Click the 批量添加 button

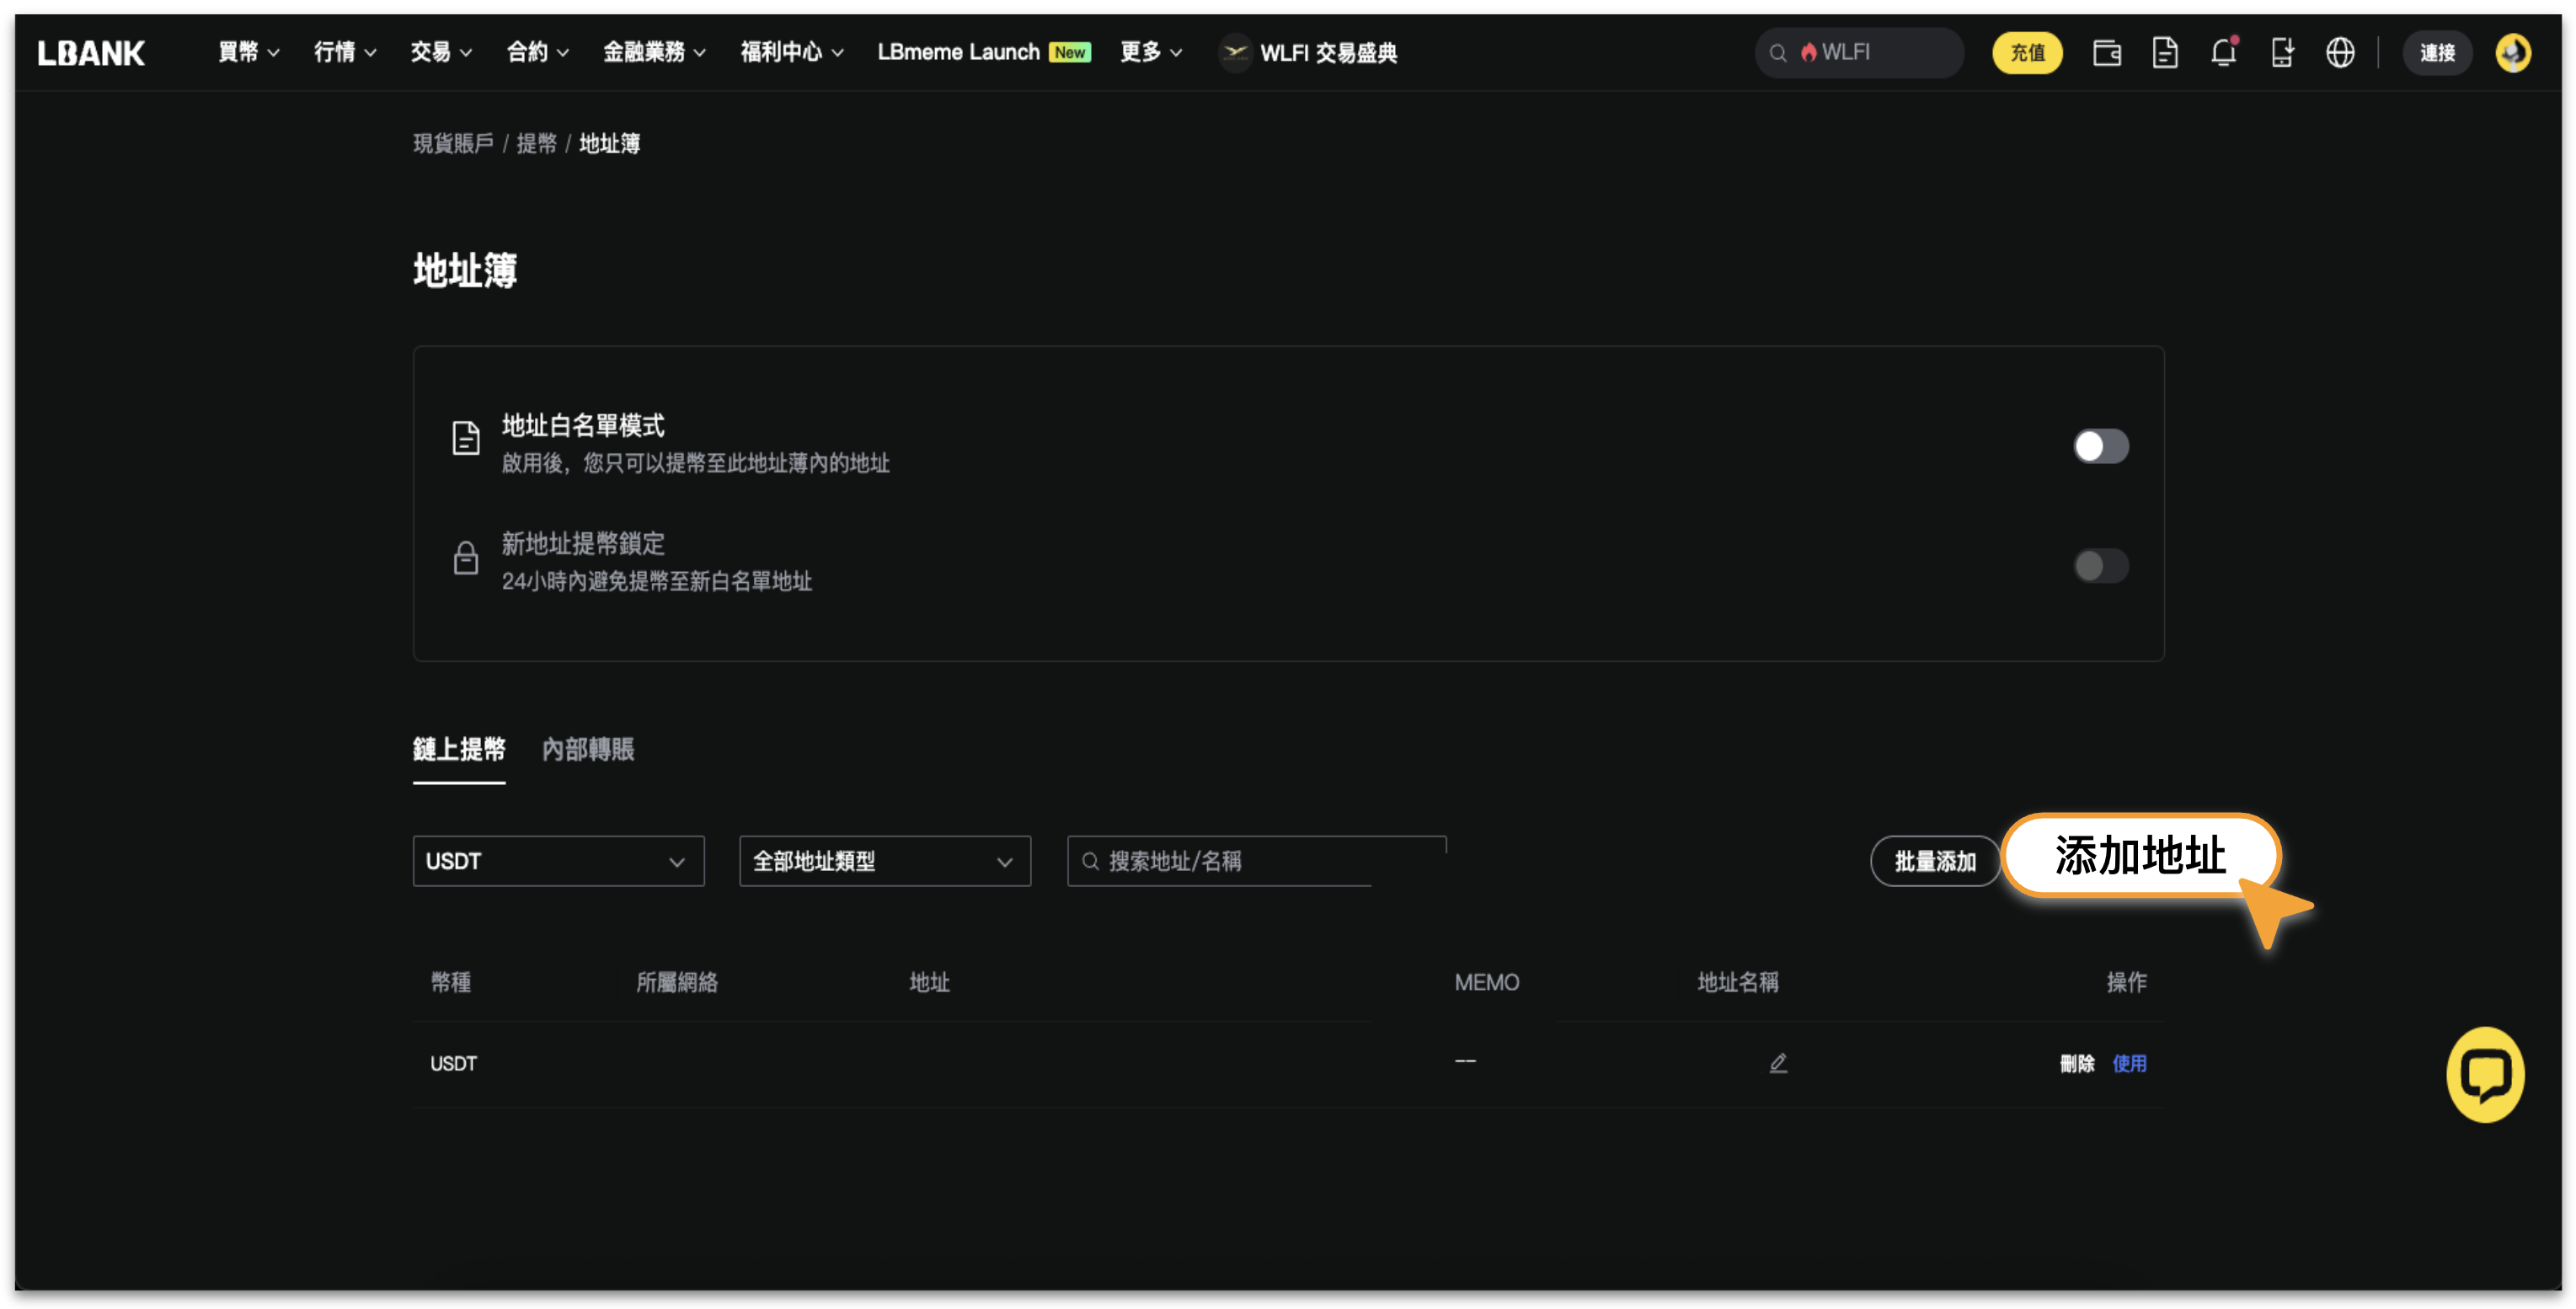(1934, 861)
